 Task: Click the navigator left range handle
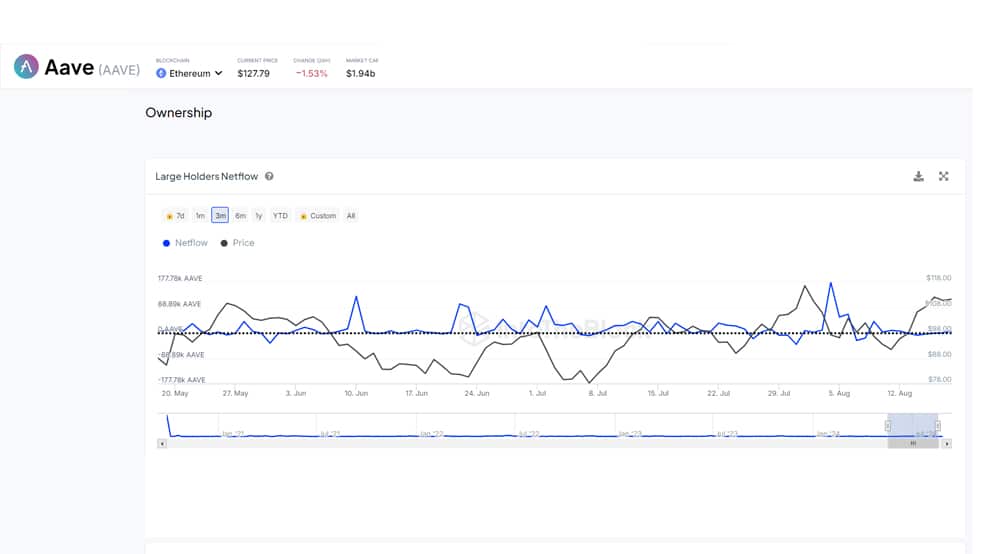click(x=888, y=426)
